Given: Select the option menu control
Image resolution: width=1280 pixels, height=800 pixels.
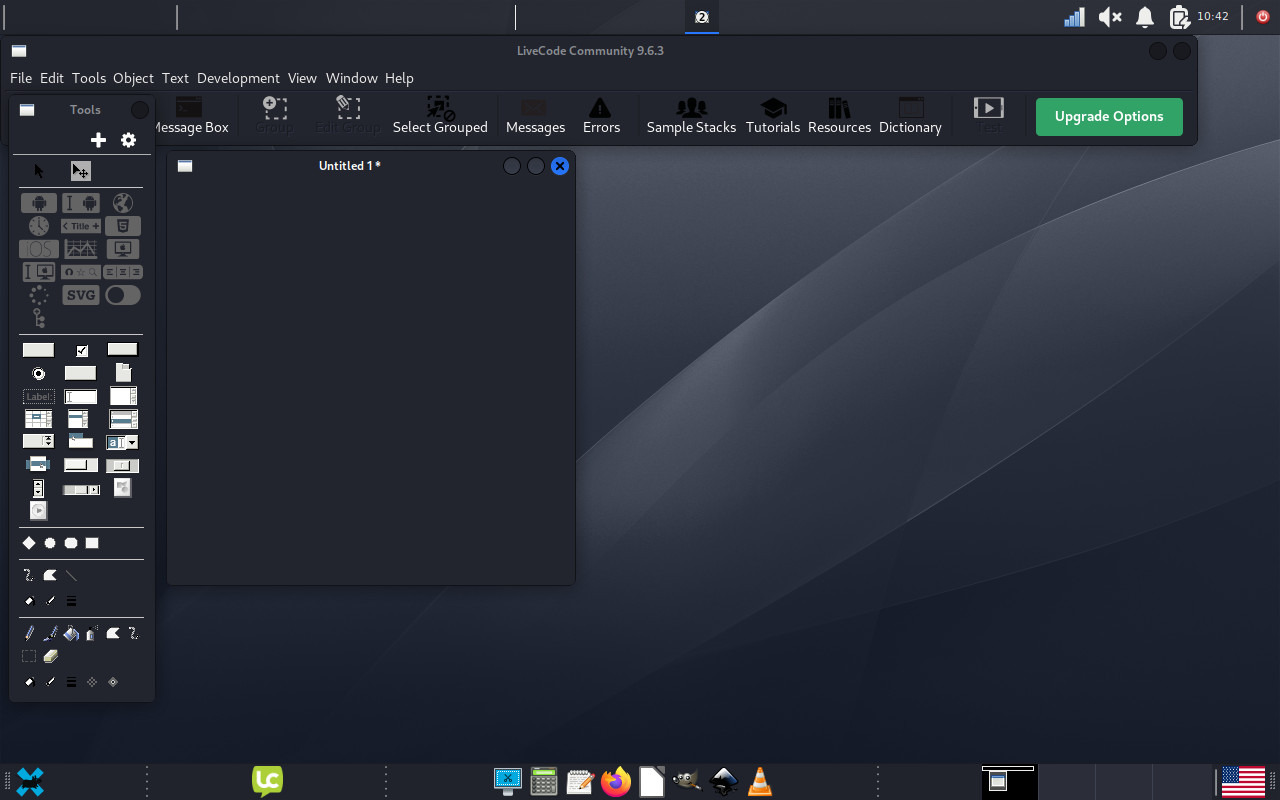Looking at the screenshot, I should tap(38, 441).
